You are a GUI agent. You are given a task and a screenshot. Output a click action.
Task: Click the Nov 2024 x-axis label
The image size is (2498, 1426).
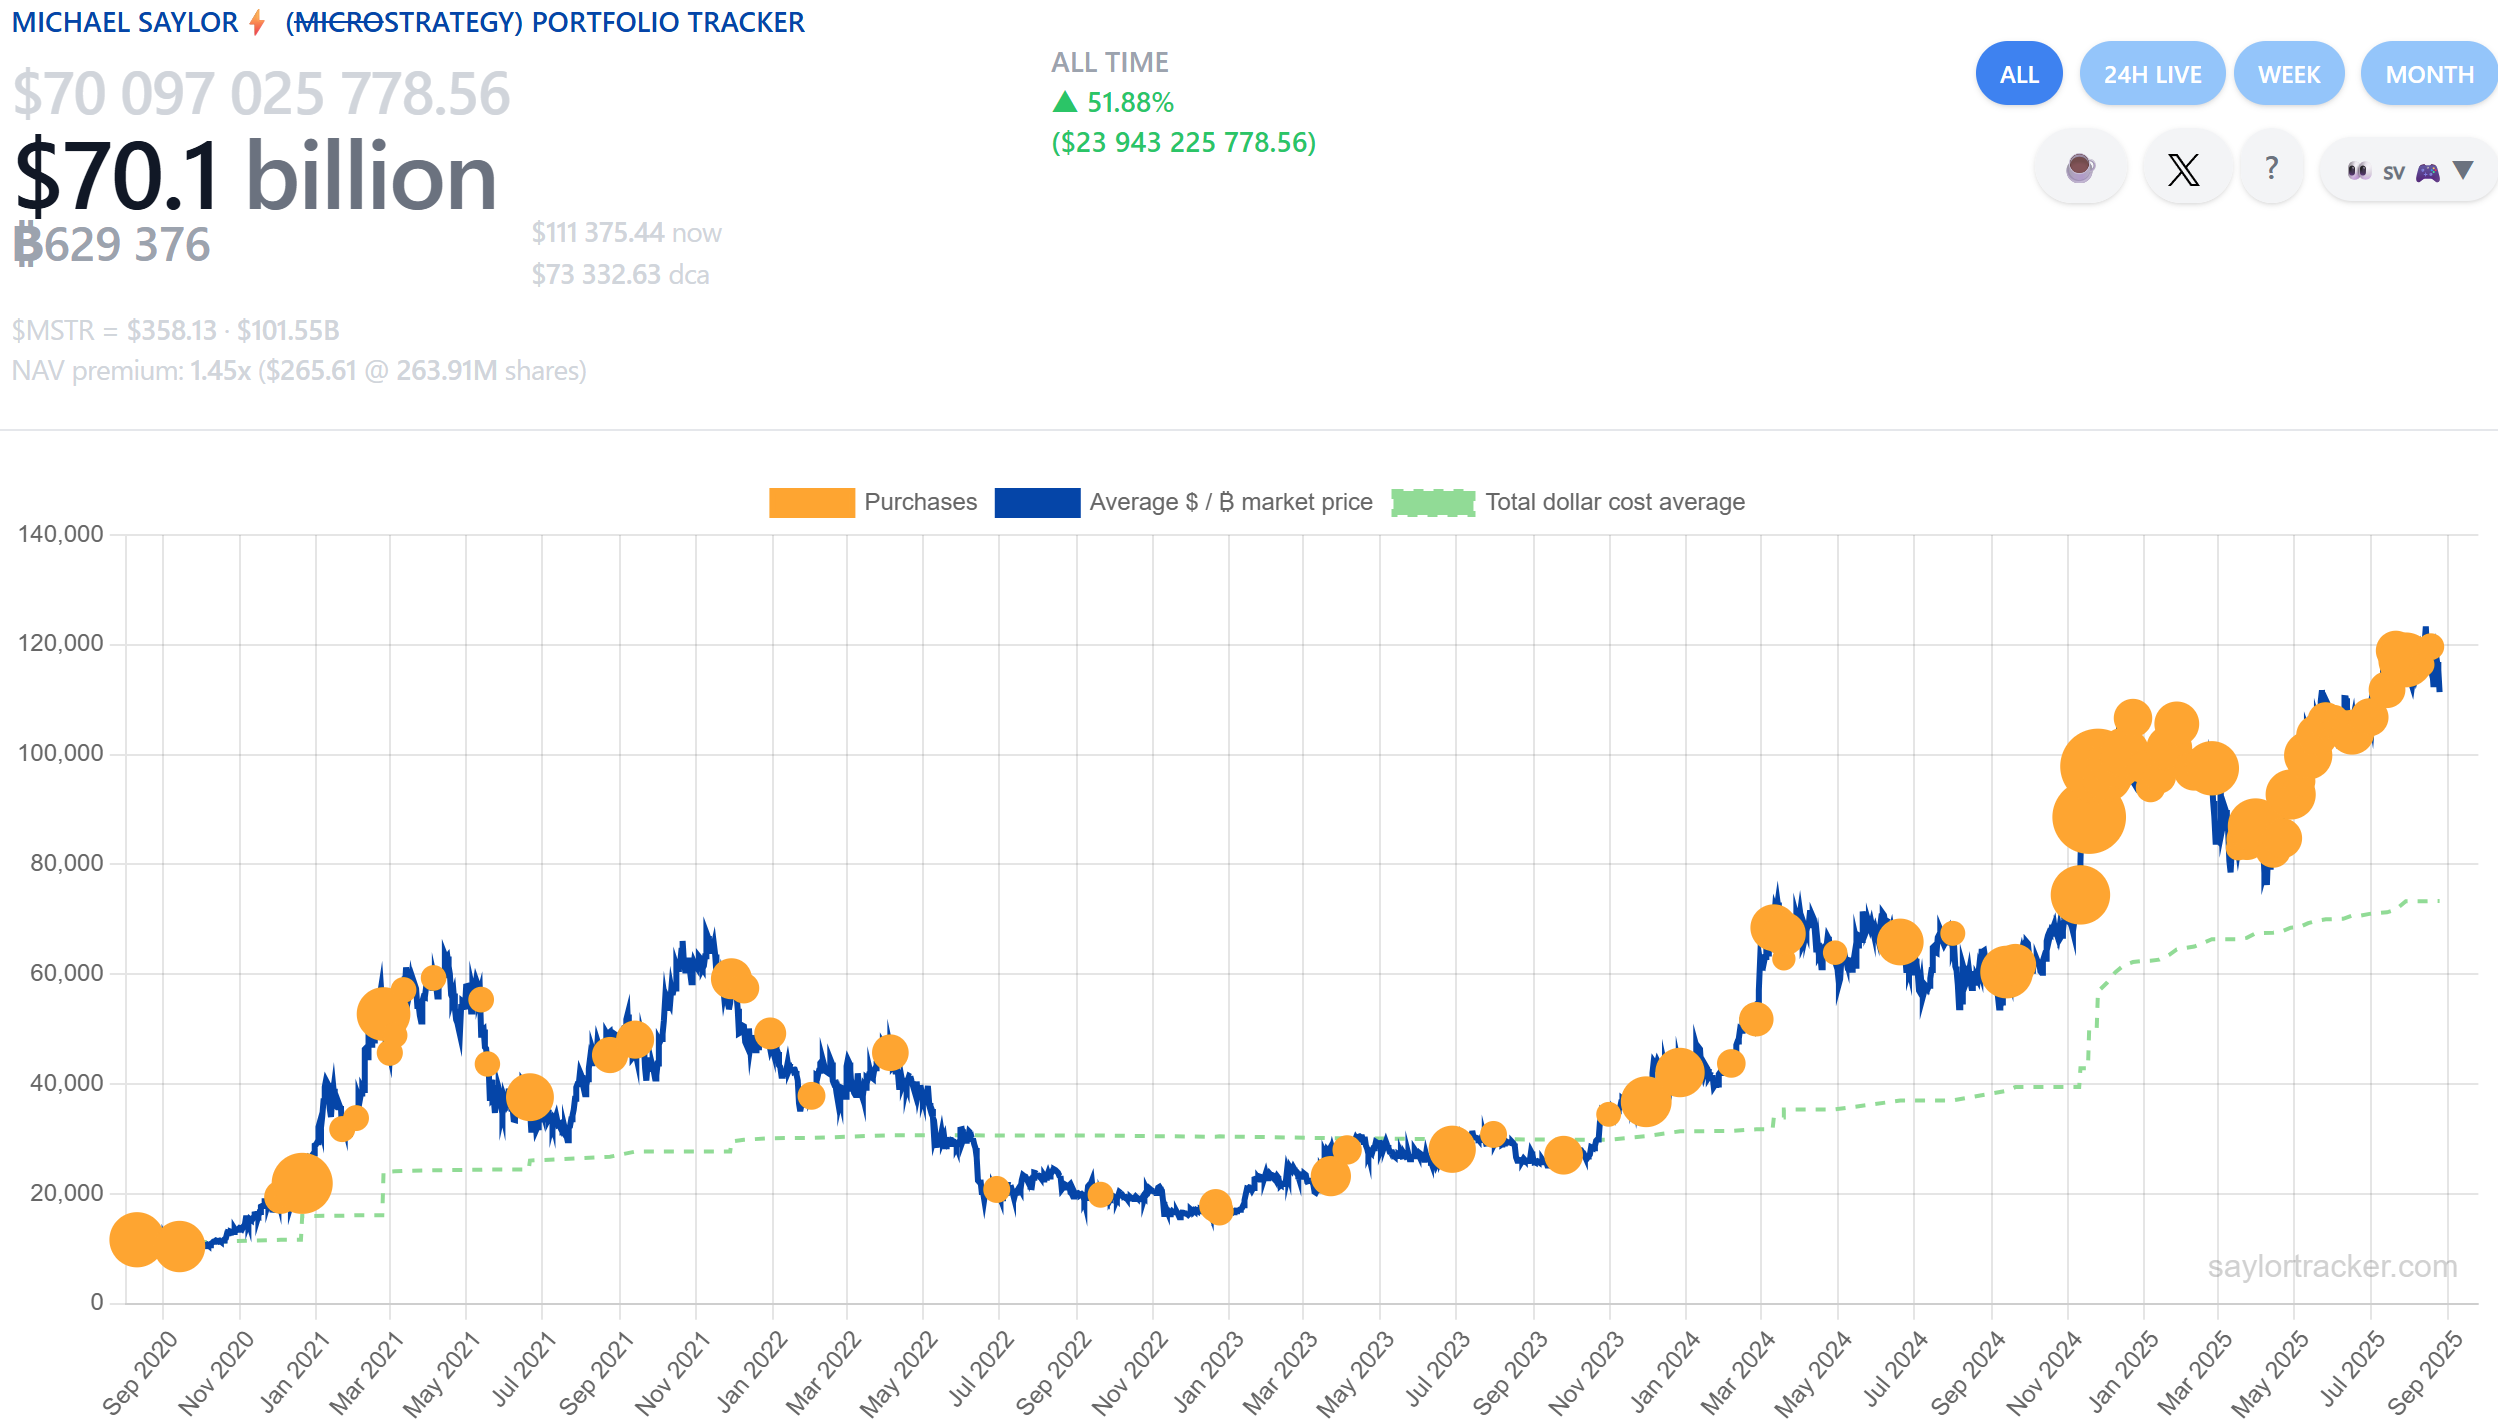pyautogui.click(x=2046, y=1372)
